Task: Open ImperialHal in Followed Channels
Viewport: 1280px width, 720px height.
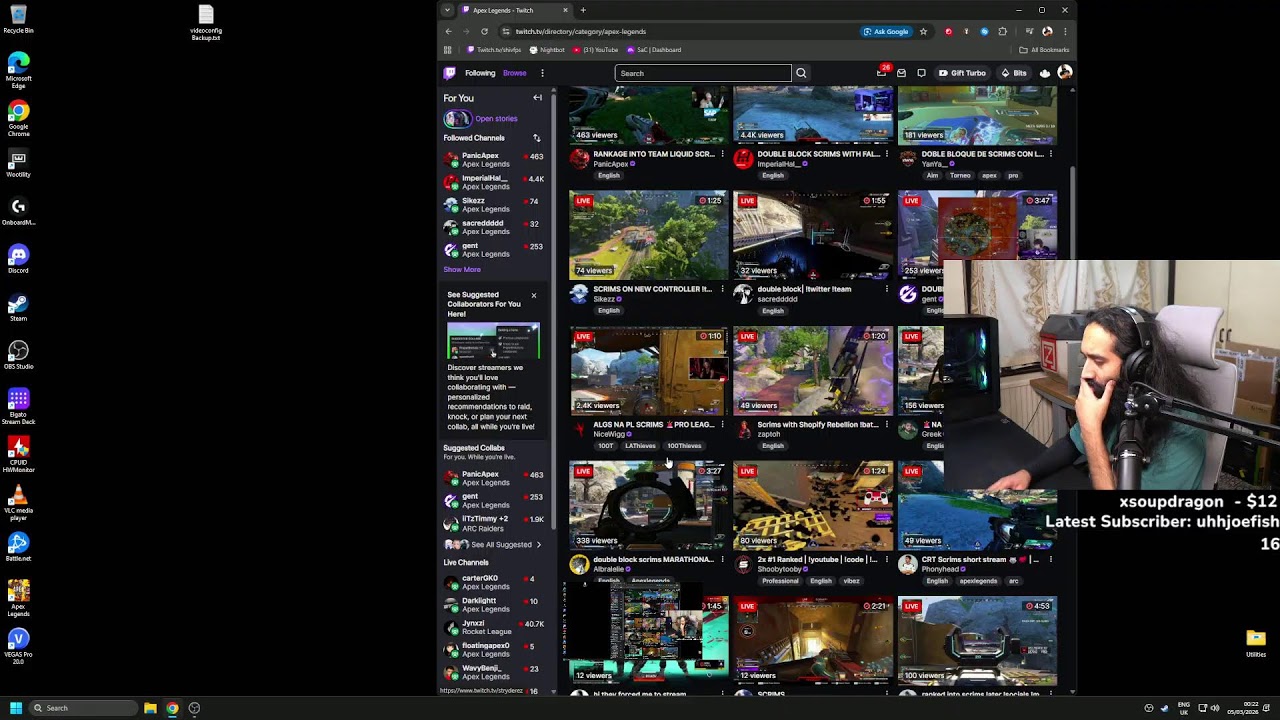Action: point(494,182)
